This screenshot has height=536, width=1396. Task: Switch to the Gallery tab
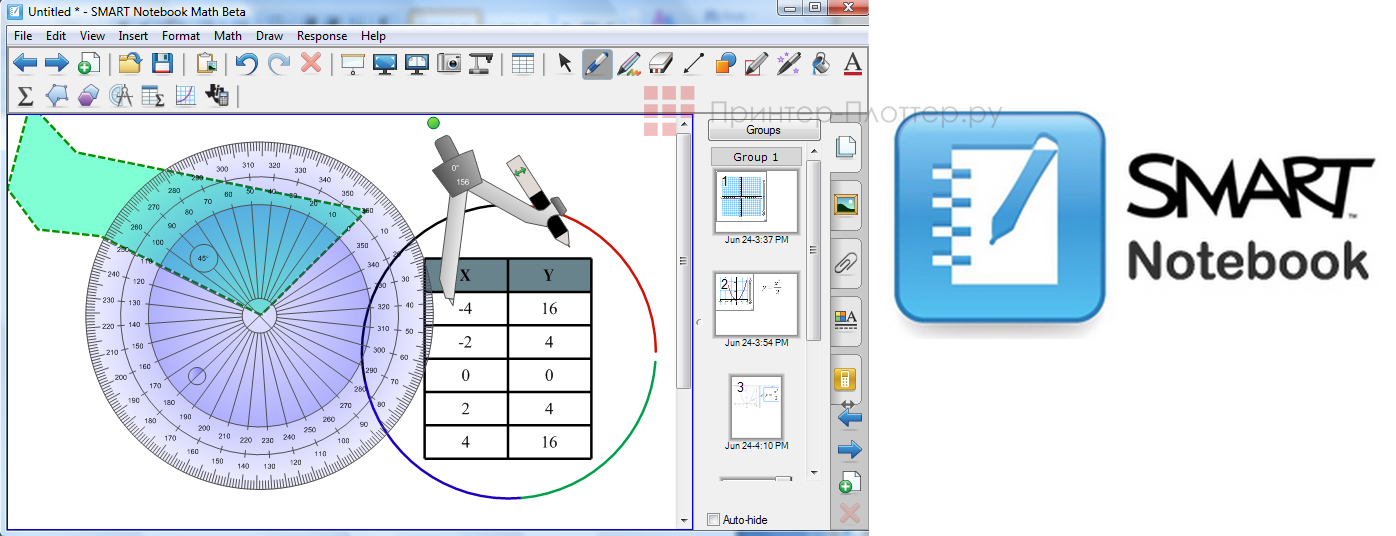click(x=846, y=205)
